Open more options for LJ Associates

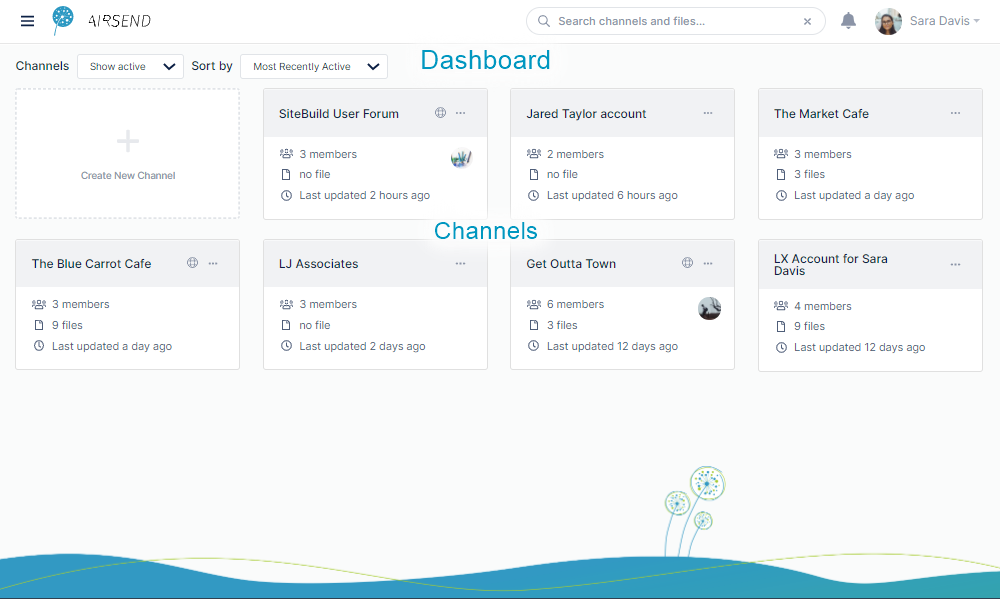[460, 263]
